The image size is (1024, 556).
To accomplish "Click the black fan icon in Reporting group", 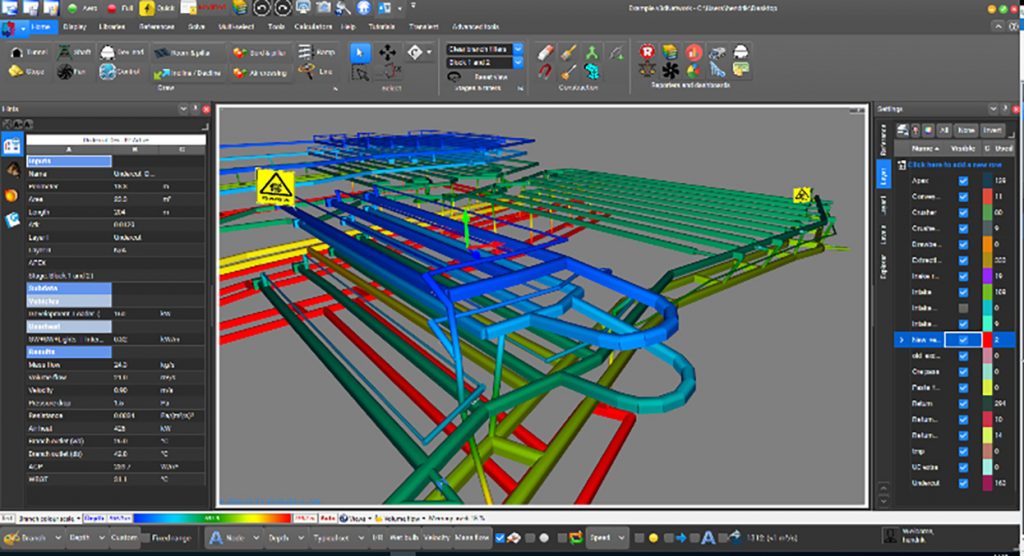I will pyautogui.click(x=671, y=71).
